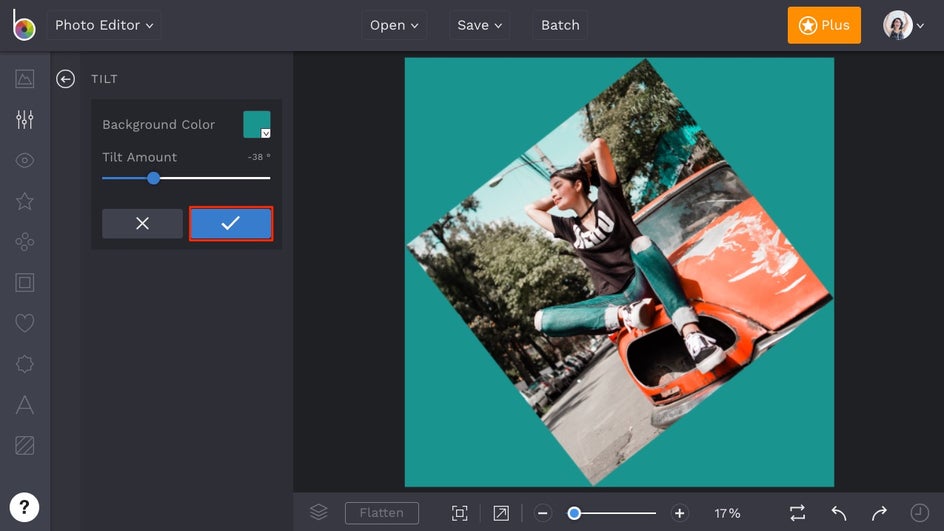Open the Overlays heart sidebar icon
Viewport: 944px width, 531px height.
(25, 323)
